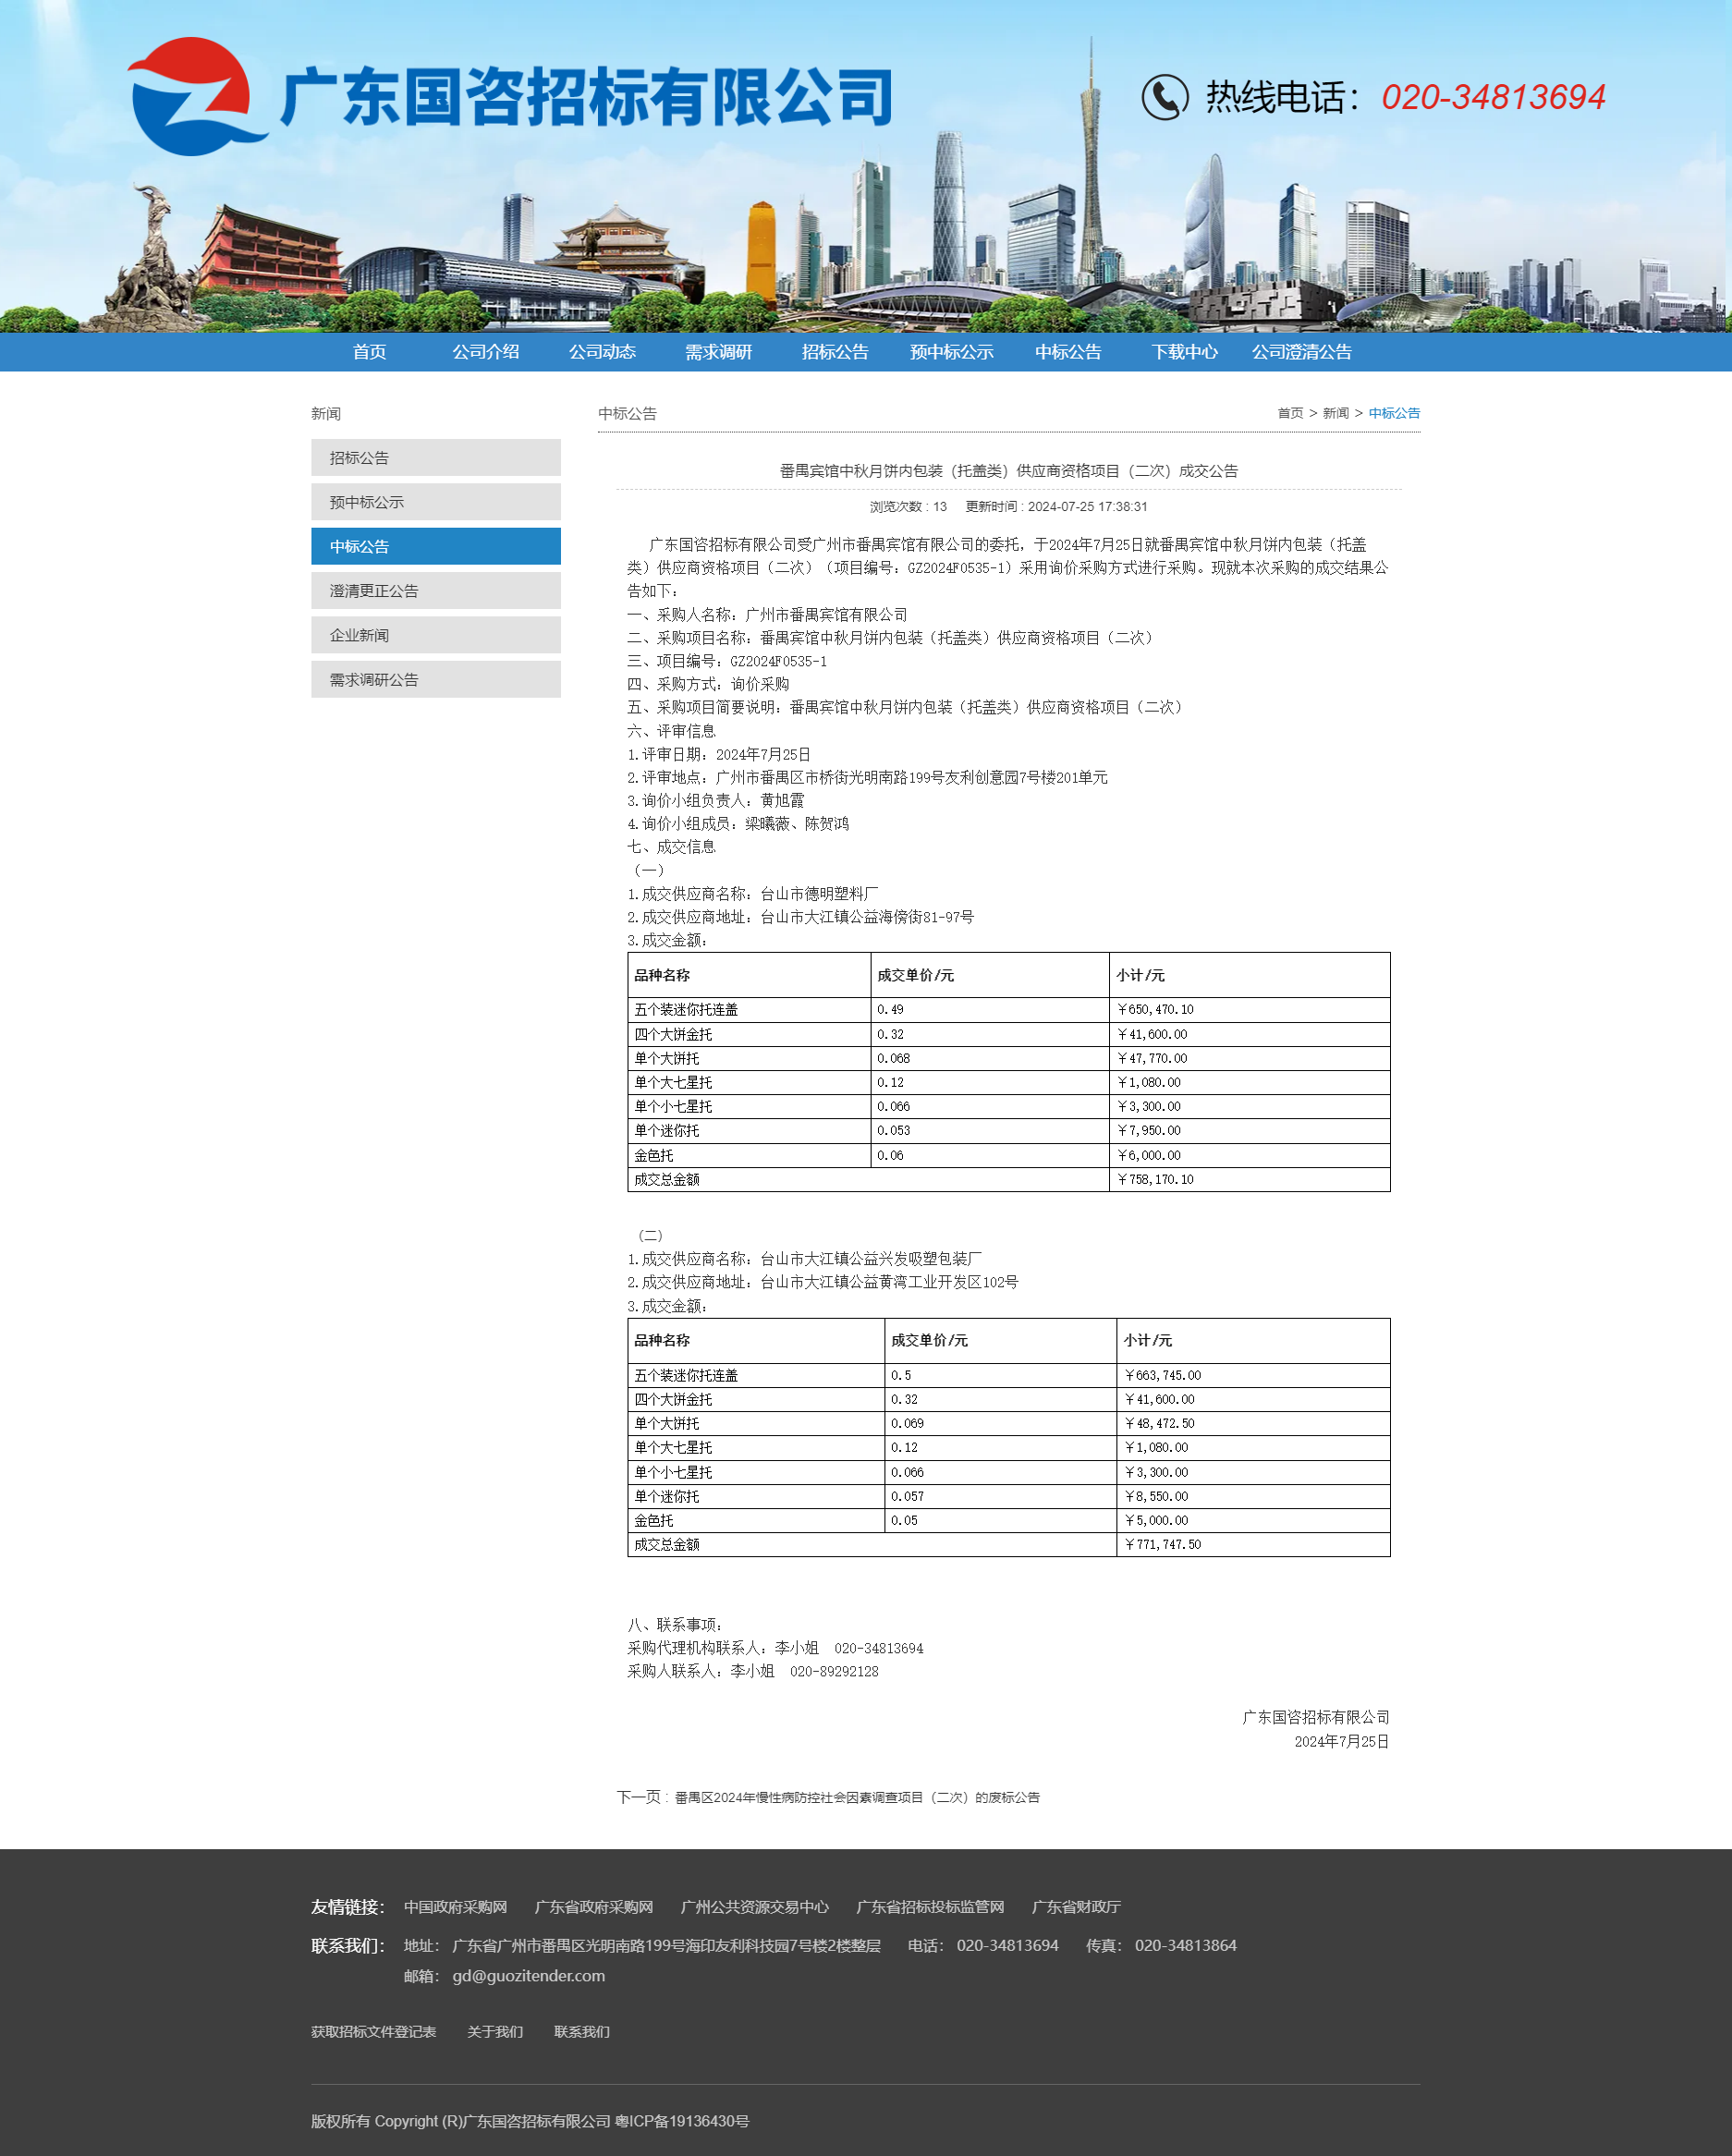Open 公司介绍 in the navigation bar
The image size is (1732, 2156).
pyautogui.click(x=486, y=352)
